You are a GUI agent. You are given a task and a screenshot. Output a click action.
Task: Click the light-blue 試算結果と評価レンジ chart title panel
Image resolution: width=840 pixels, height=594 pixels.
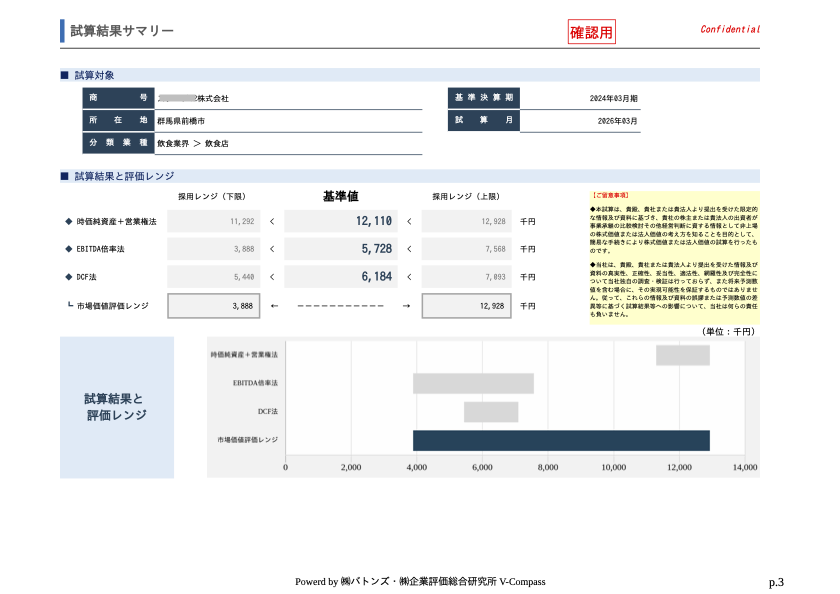click(117, 407)
